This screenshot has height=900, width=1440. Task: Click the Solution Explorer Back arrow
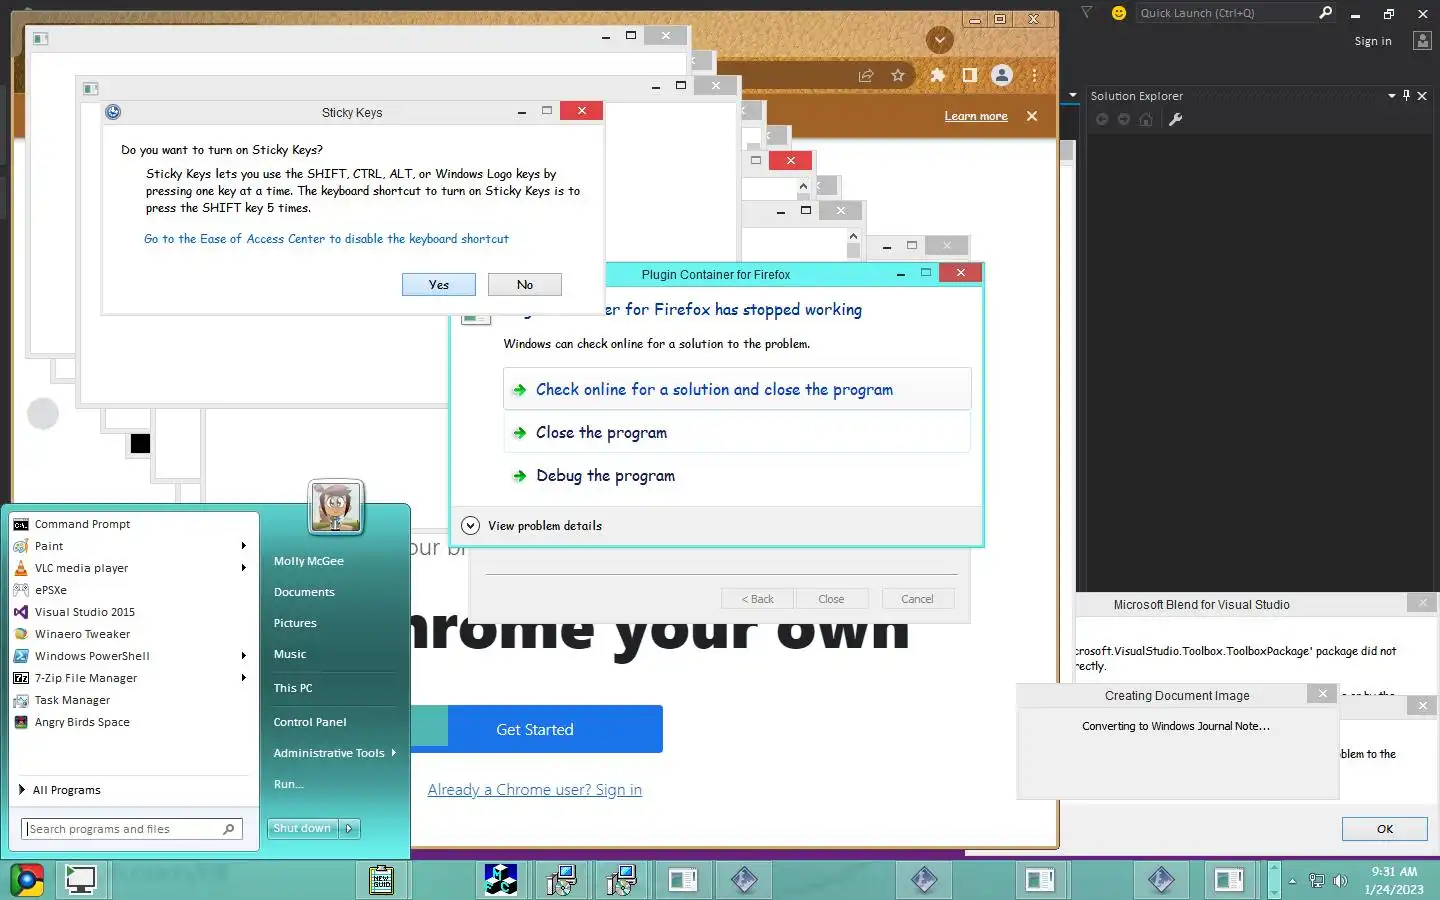(1102, 119)
